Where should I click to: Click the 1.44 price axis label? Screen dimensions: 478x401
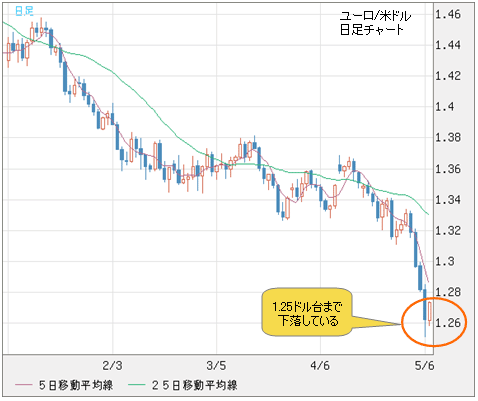click(448, 45)
